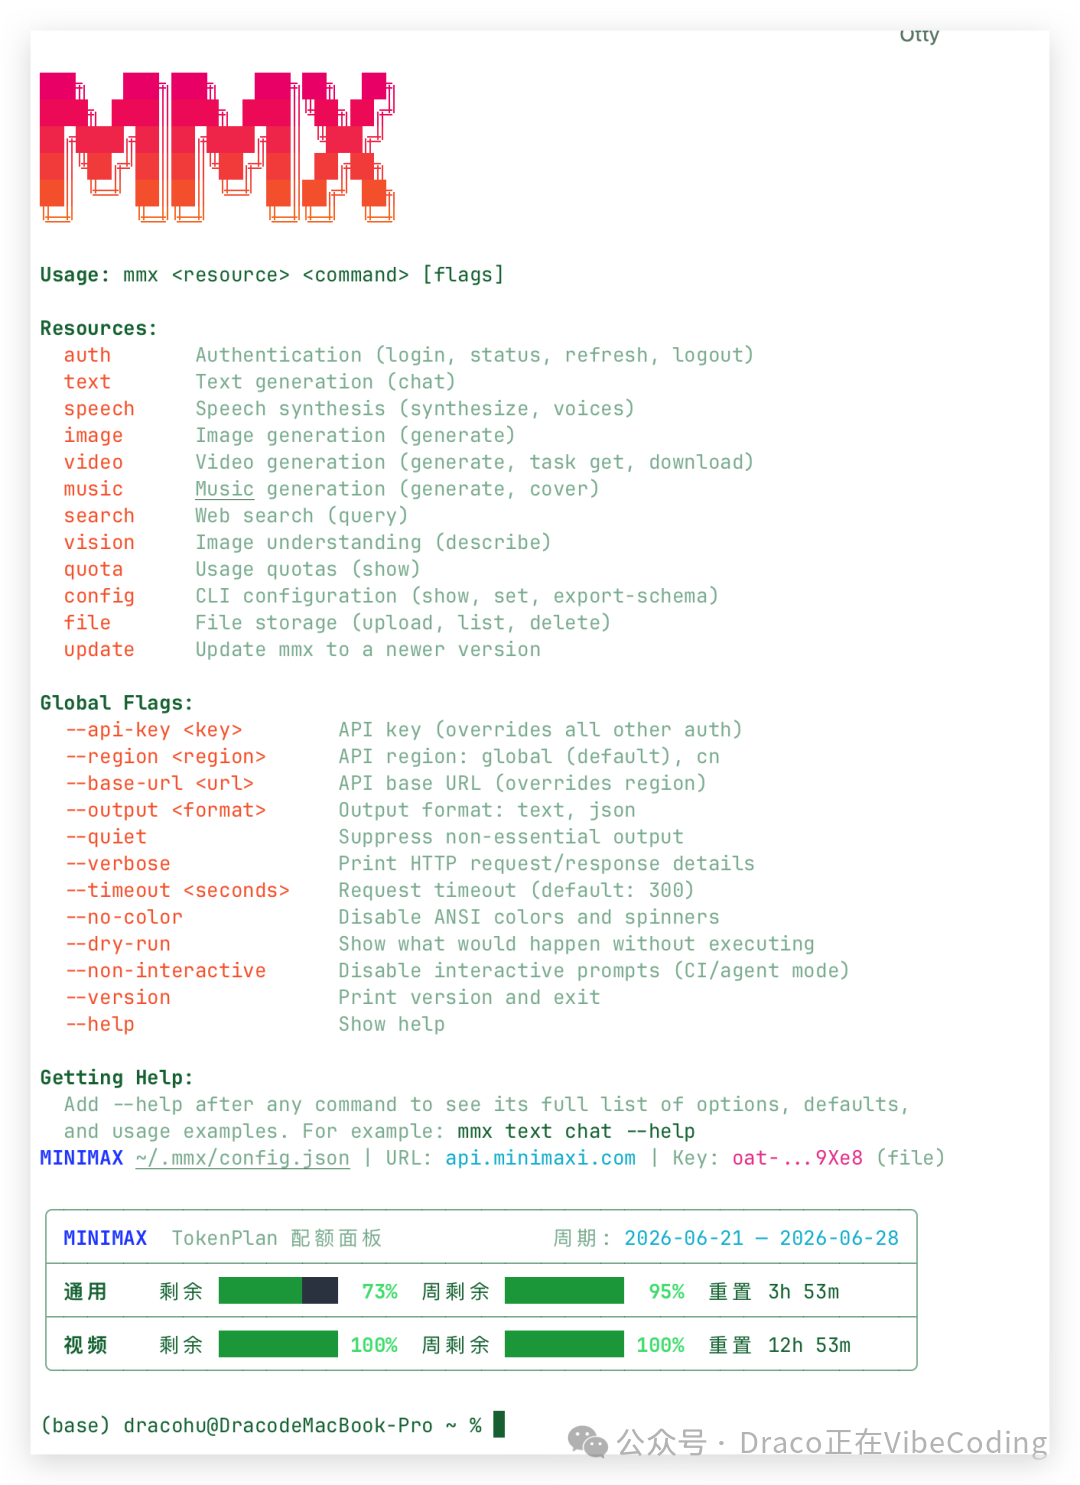
Task: Click the 'Getting Help:' heading
Action: [117, 1077]
